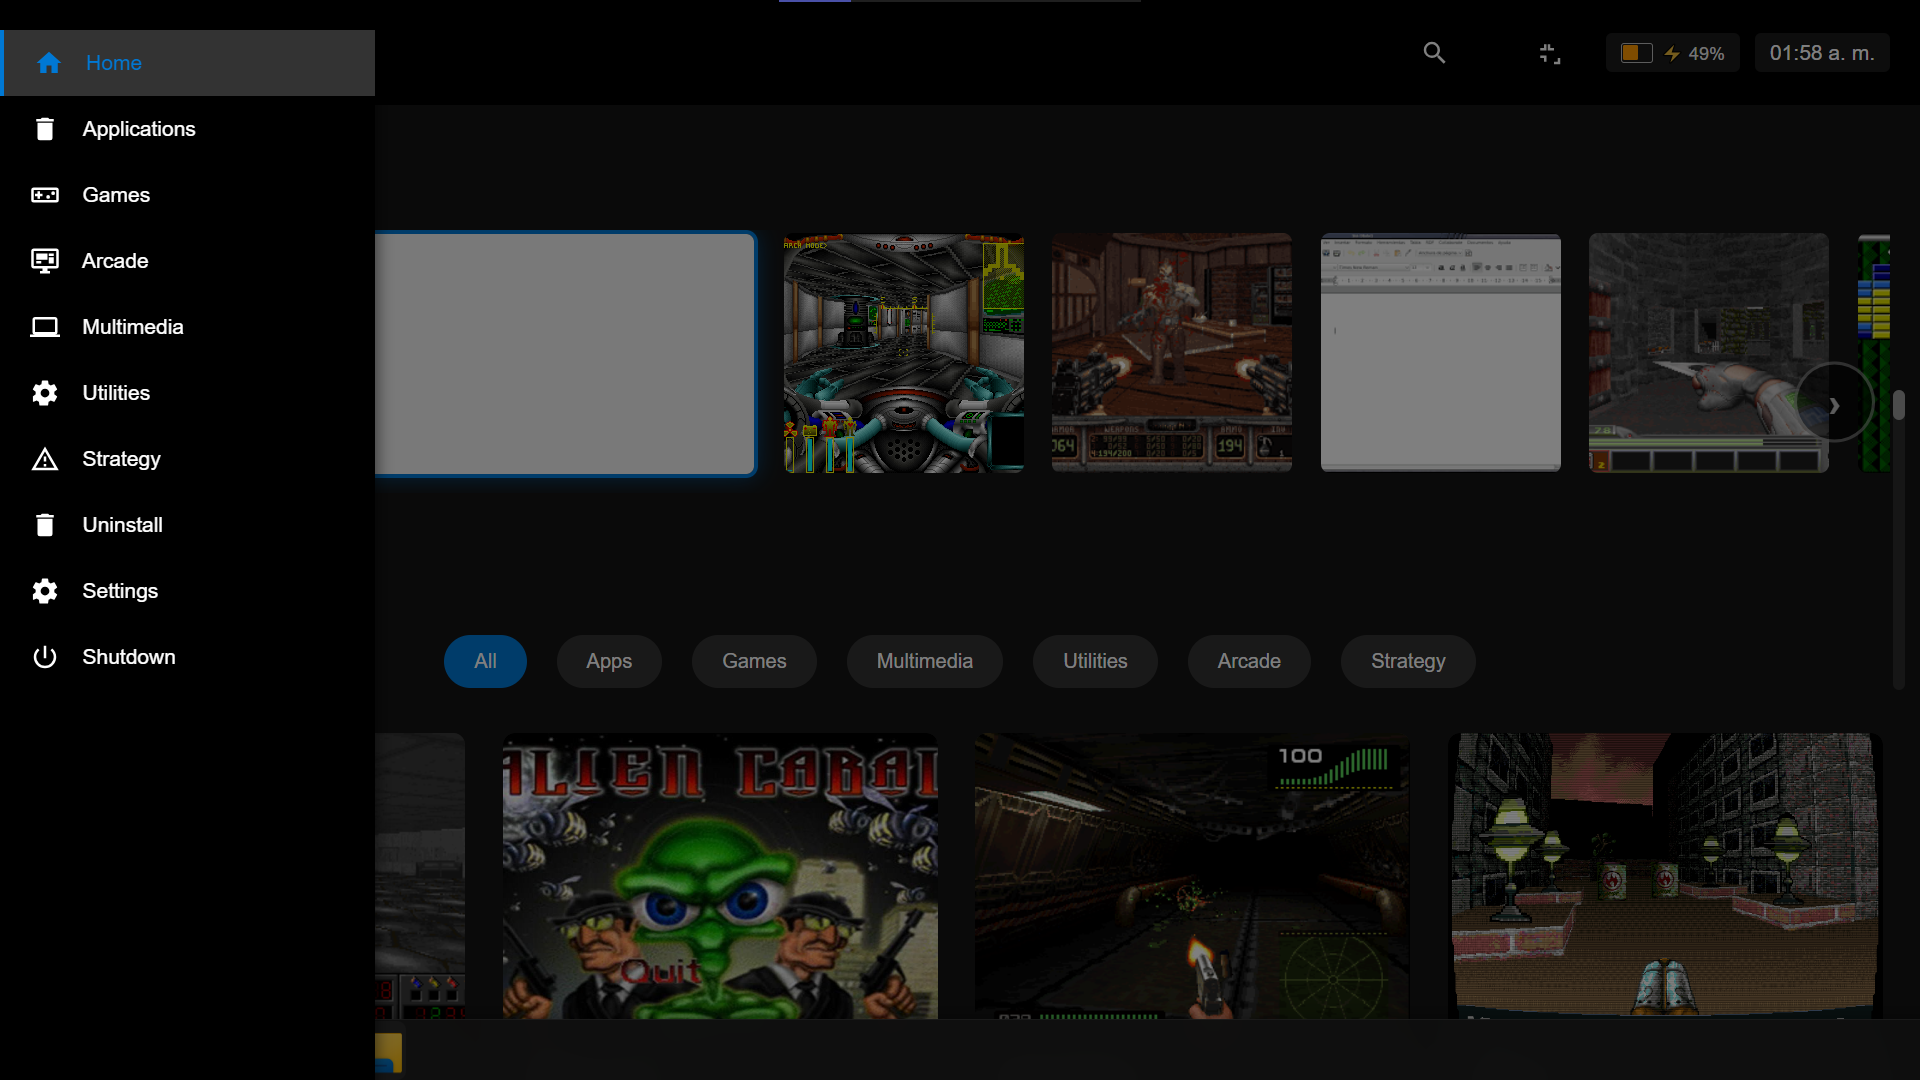Click the Strategy filter button

point(1407,661)
